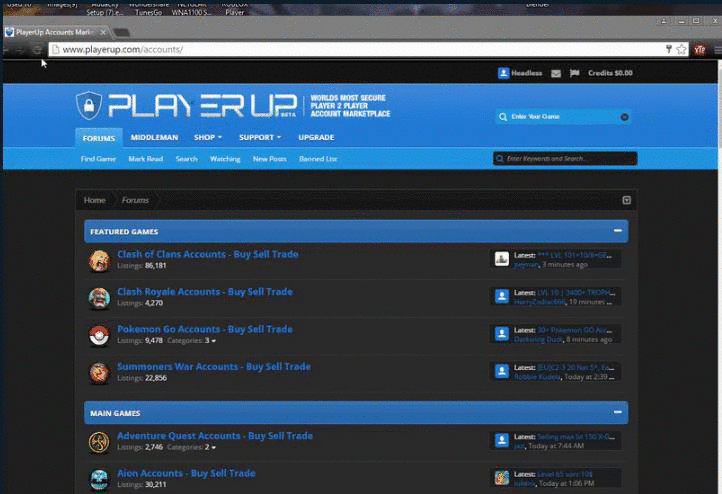
Task: Click the magnifier icon in keyword search box
Action: [500, 159]
